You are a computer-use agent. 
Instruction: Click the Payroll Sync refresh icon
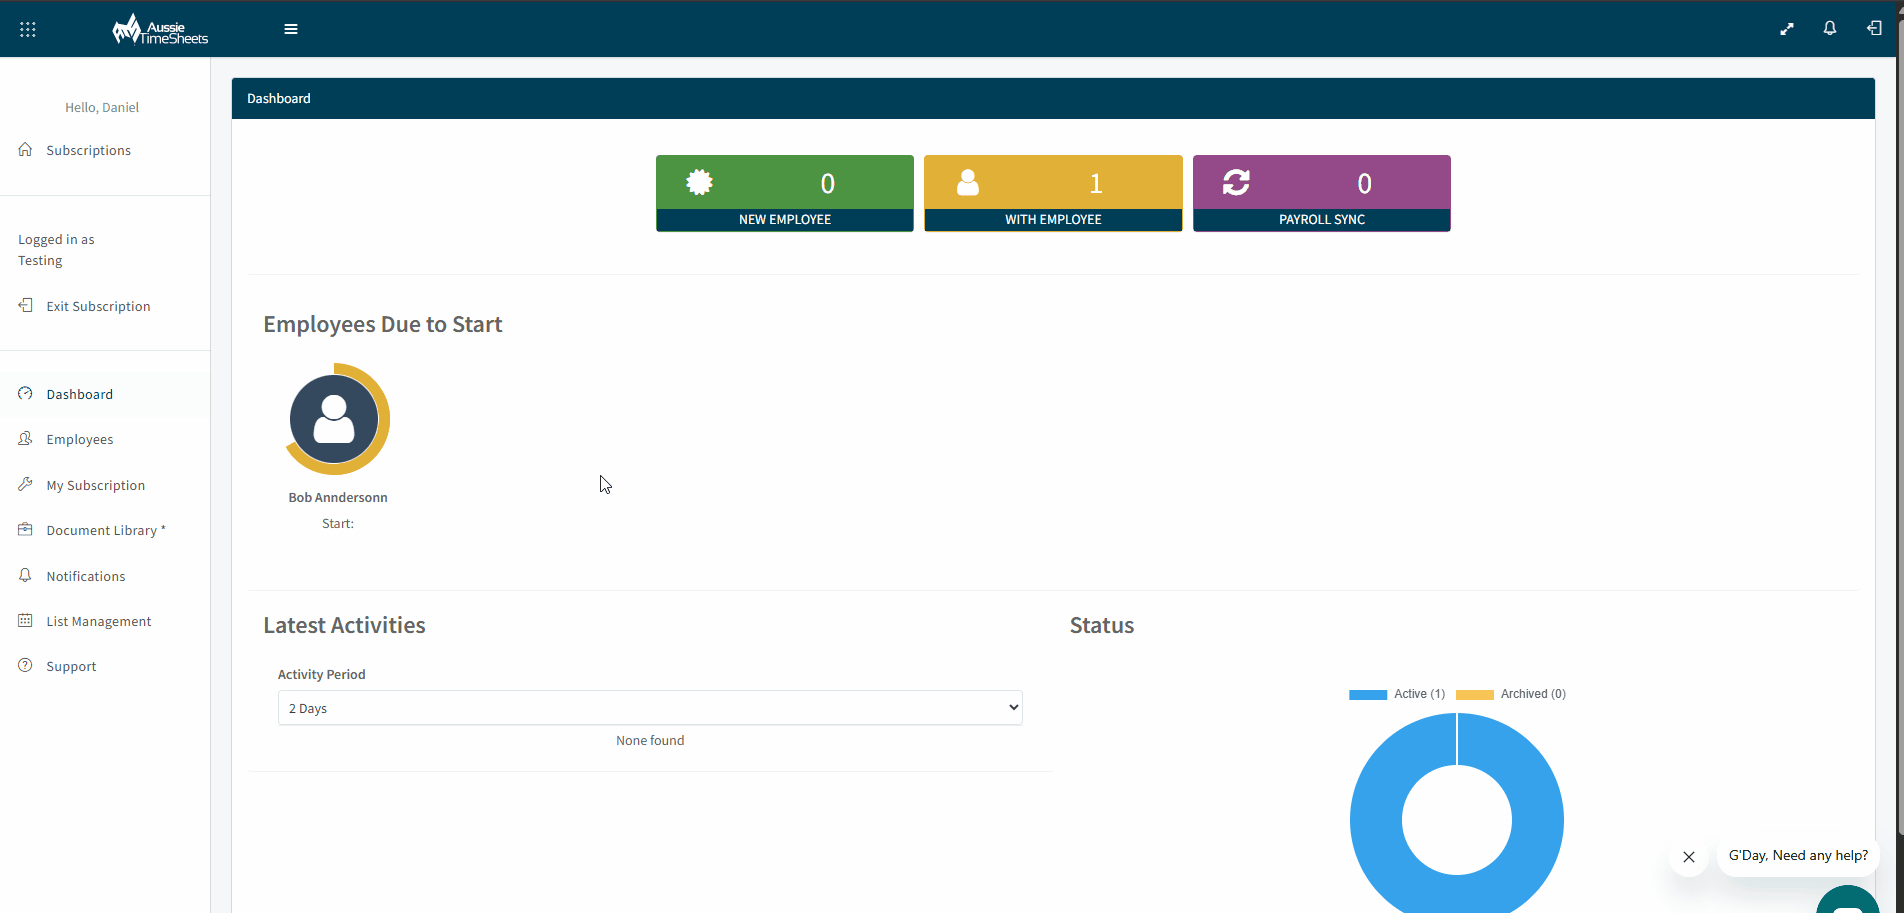1237,182
